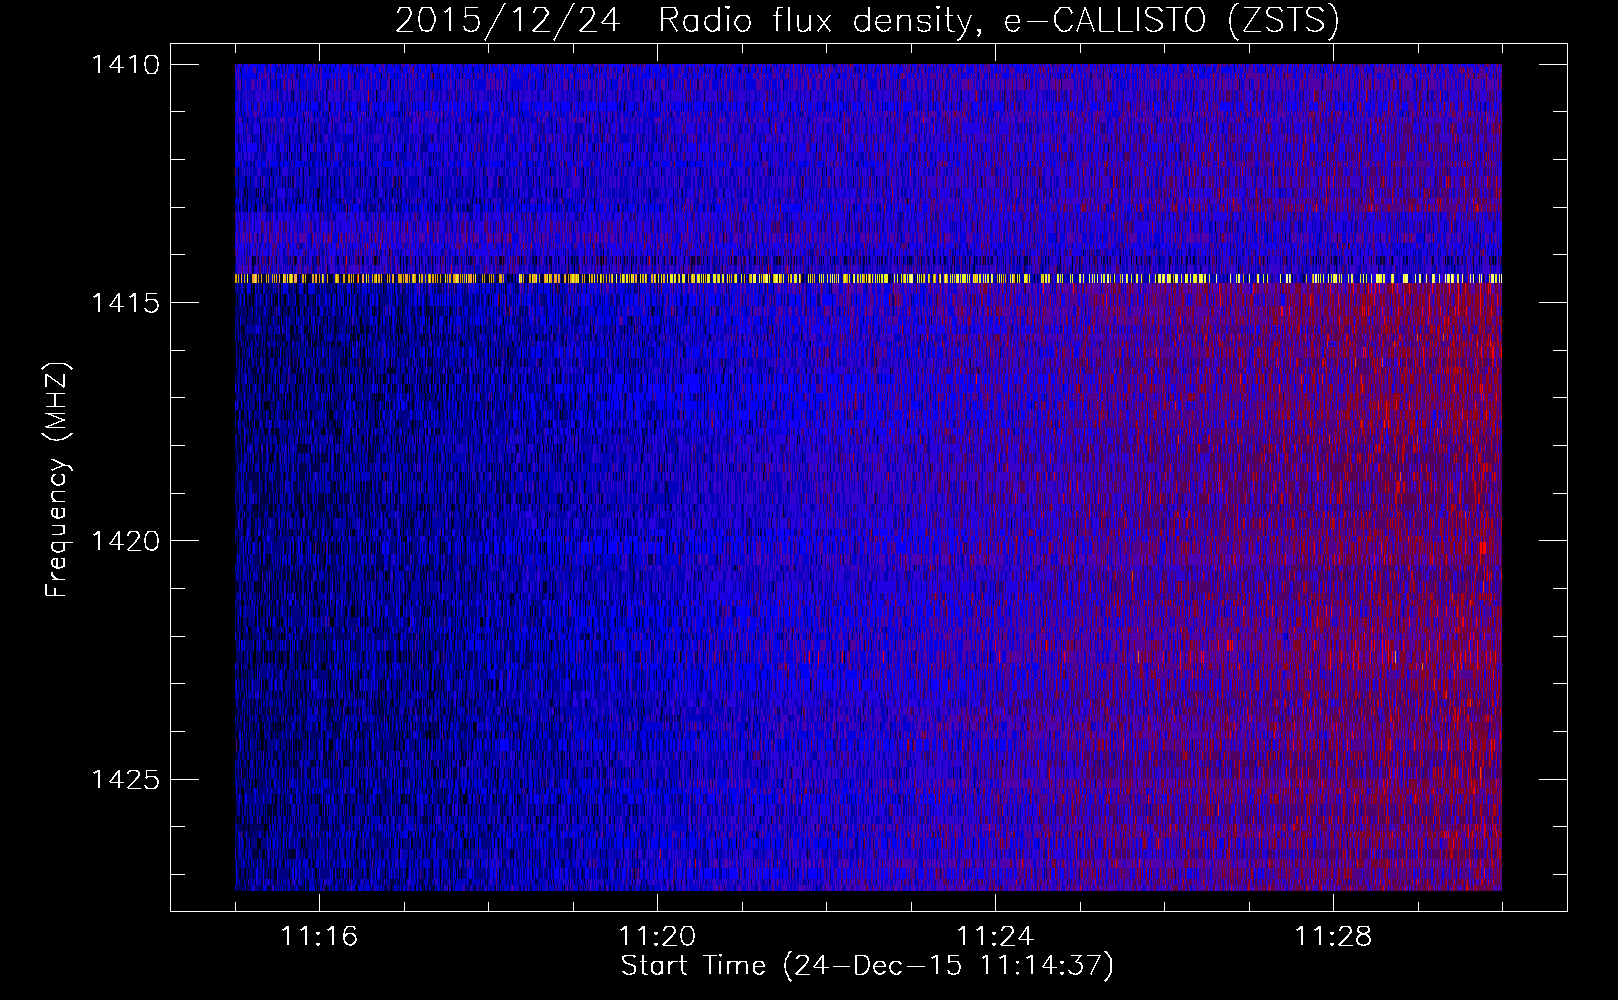The height and width of the screenshot is (1000, 1618).
Task: Click the 11:20 time tick label
Action: point(657,937)
